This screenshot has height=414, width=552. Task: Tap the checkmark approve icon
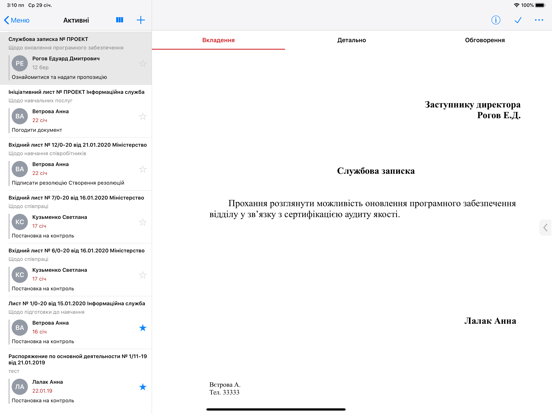[x=518, y=20]
